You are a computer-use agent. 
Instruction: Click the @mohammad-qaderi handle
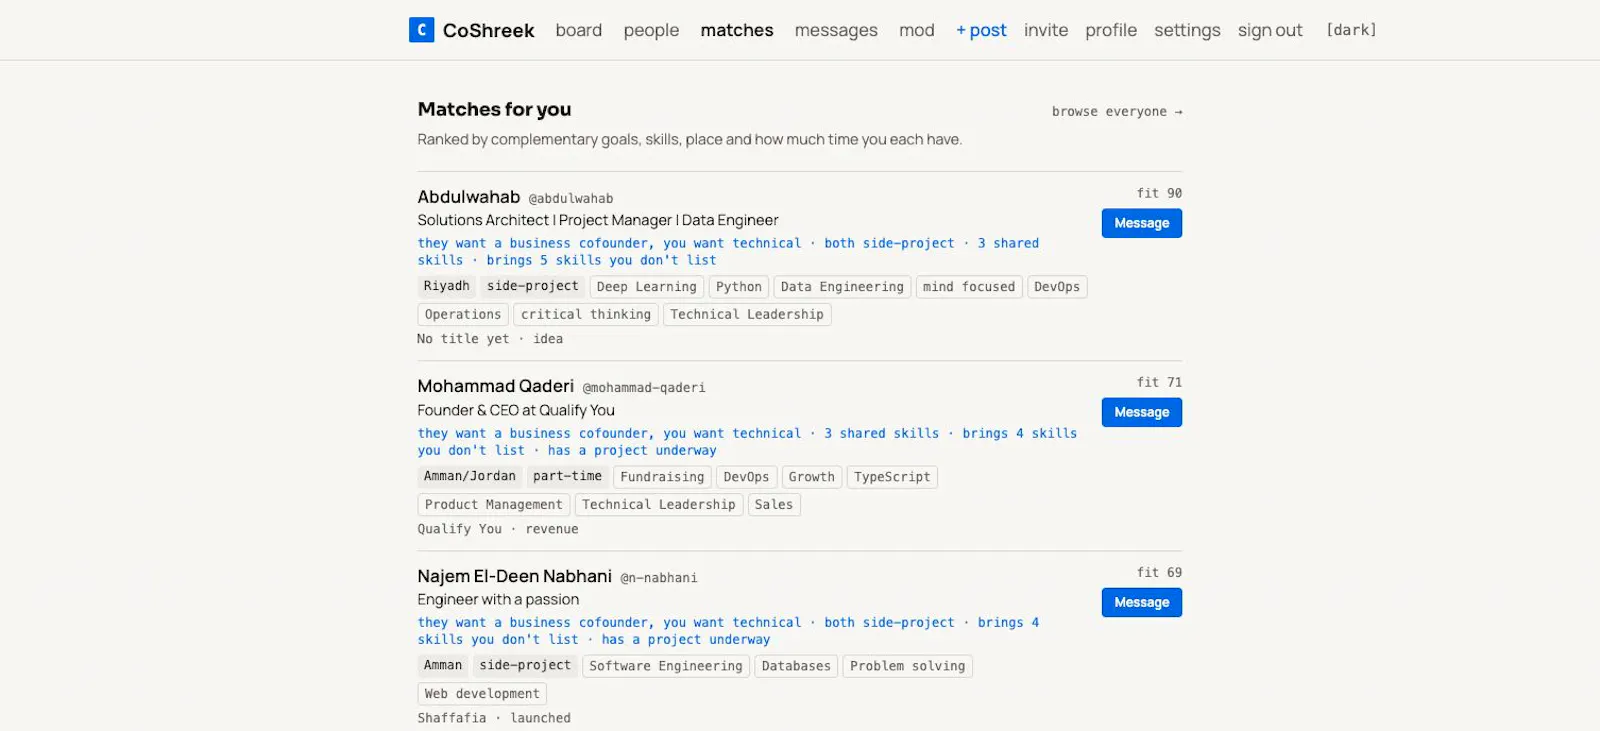point(644,388)
